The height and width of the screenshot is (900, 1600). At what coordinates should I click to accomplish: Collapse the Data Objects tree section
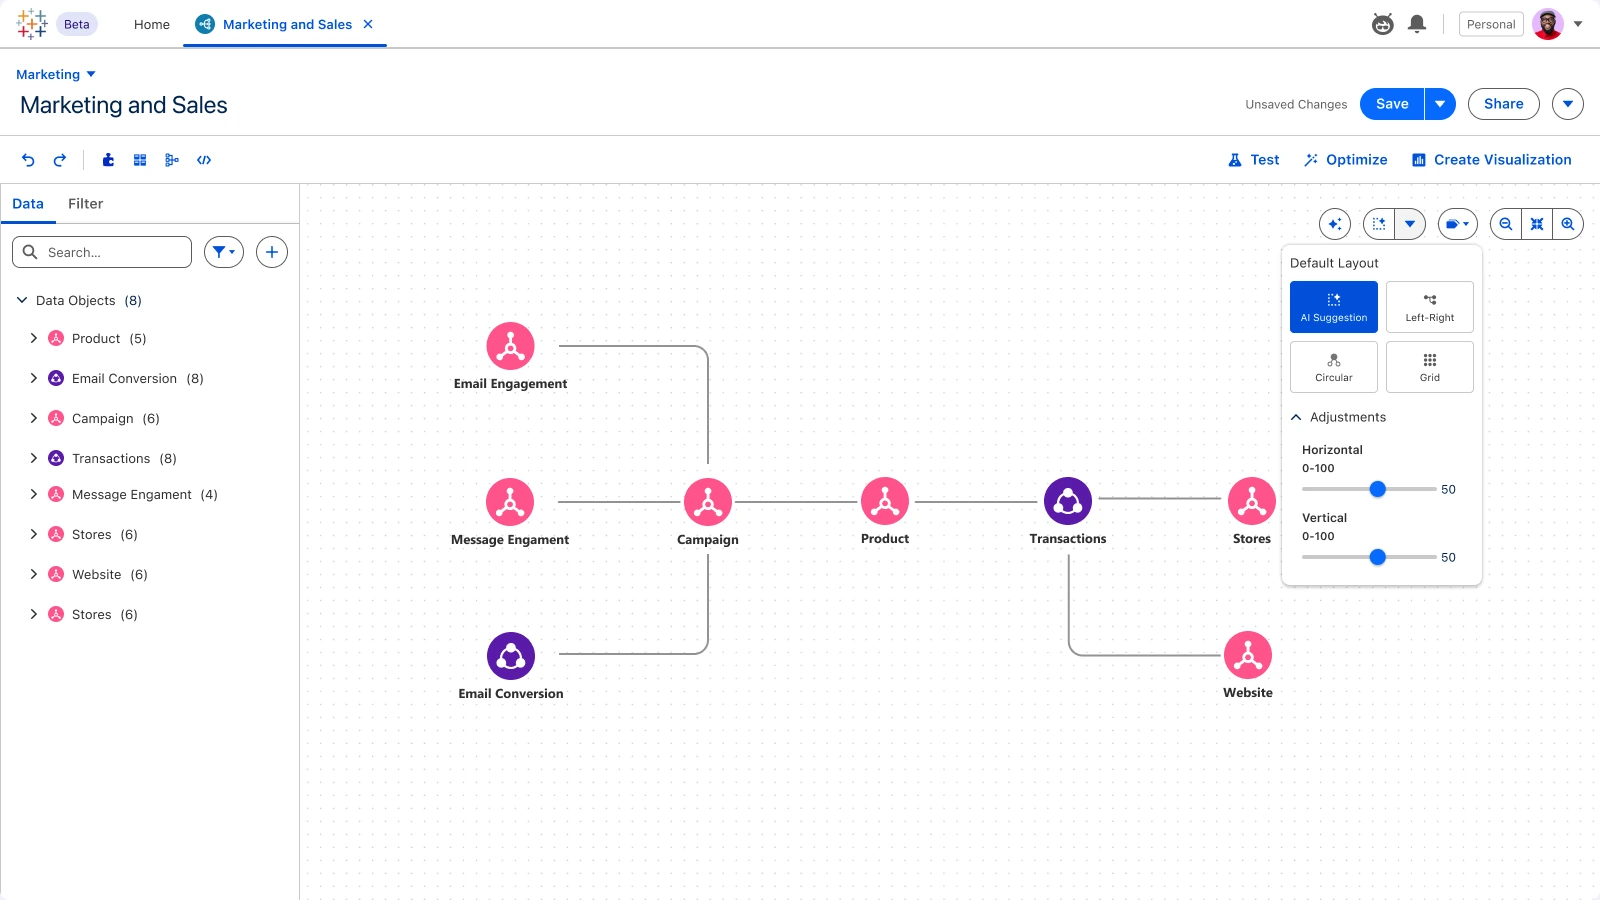tap(22, 300)
